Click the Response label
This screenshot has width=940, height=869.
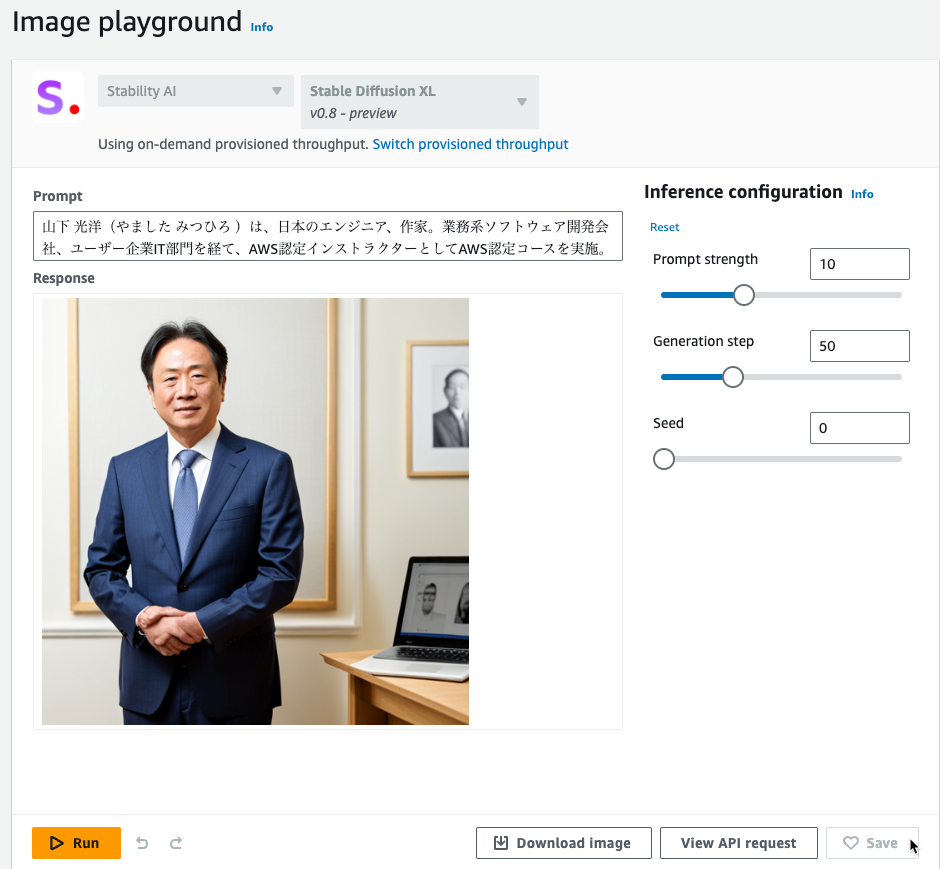point(64,278)
